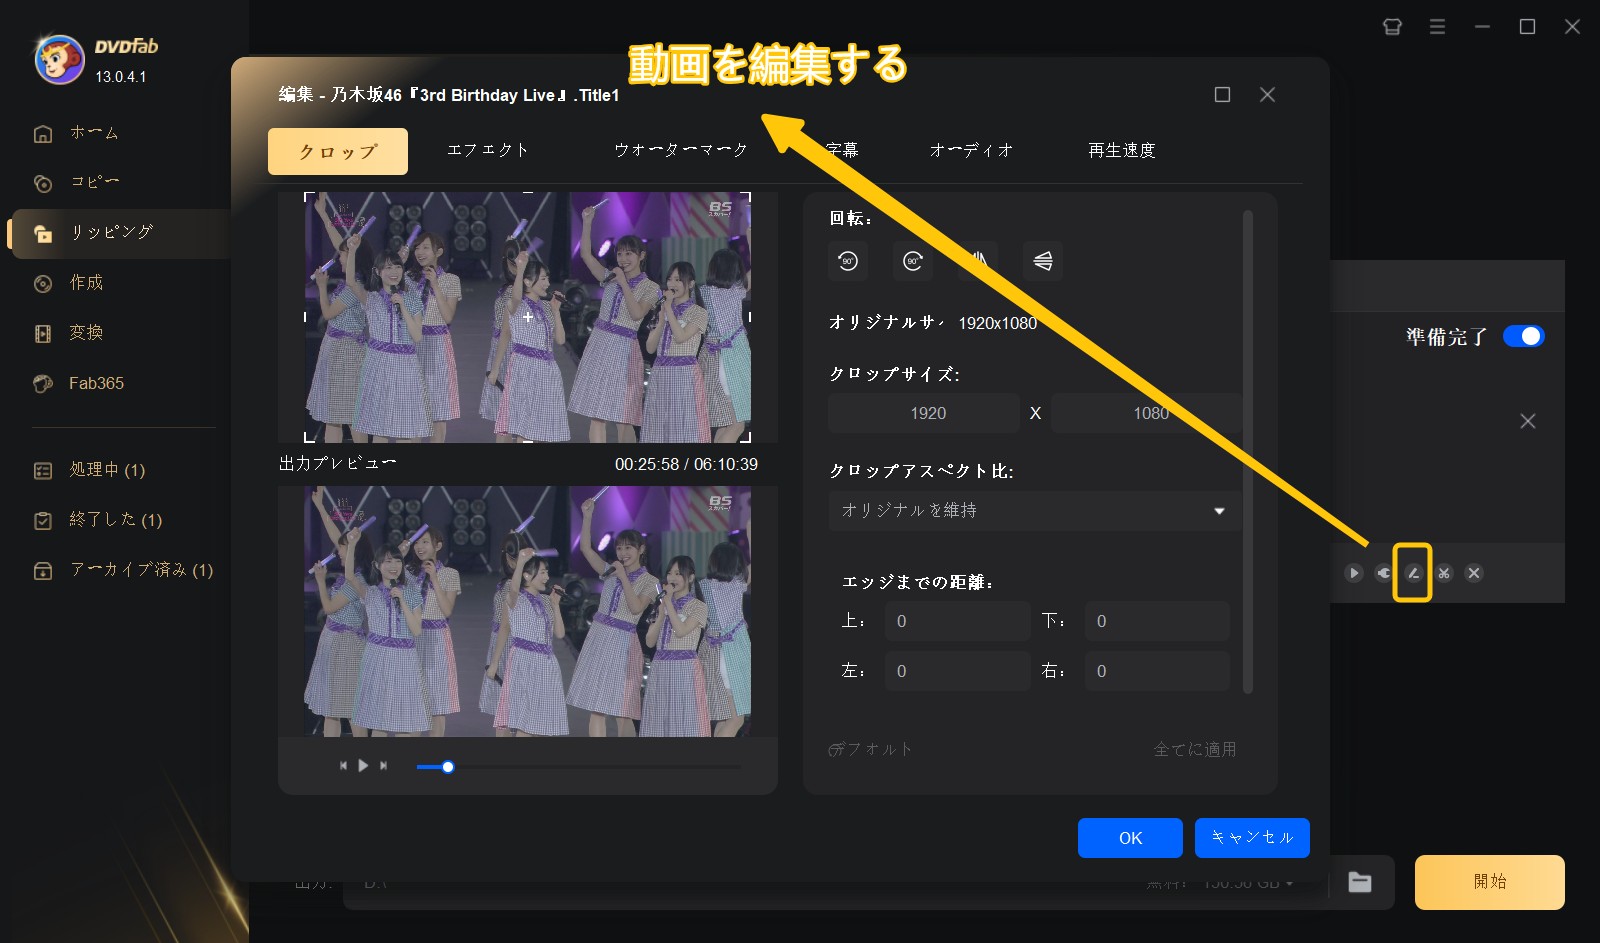Screen dimensions: 1600x943
Task: Open ホーム in the sidebar
Action: pos(94,133)
